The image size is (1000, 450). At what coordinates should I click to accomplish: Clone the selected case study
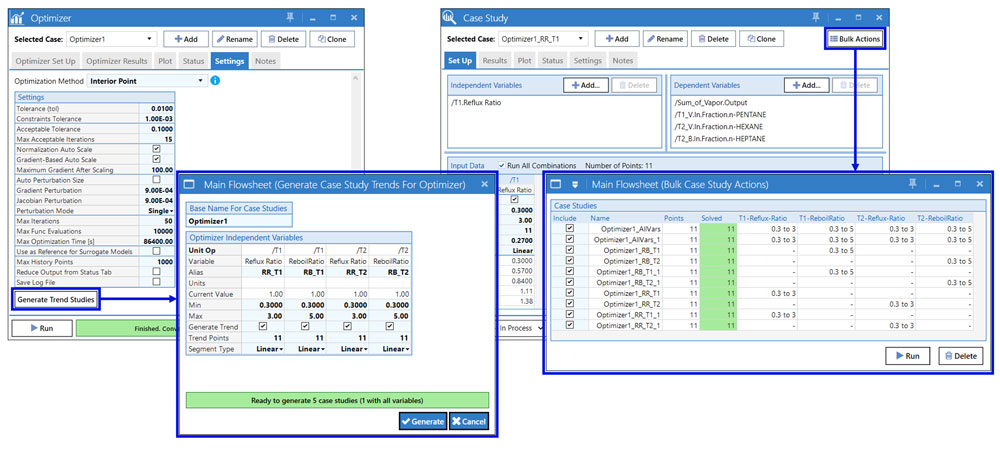[761, 39]
